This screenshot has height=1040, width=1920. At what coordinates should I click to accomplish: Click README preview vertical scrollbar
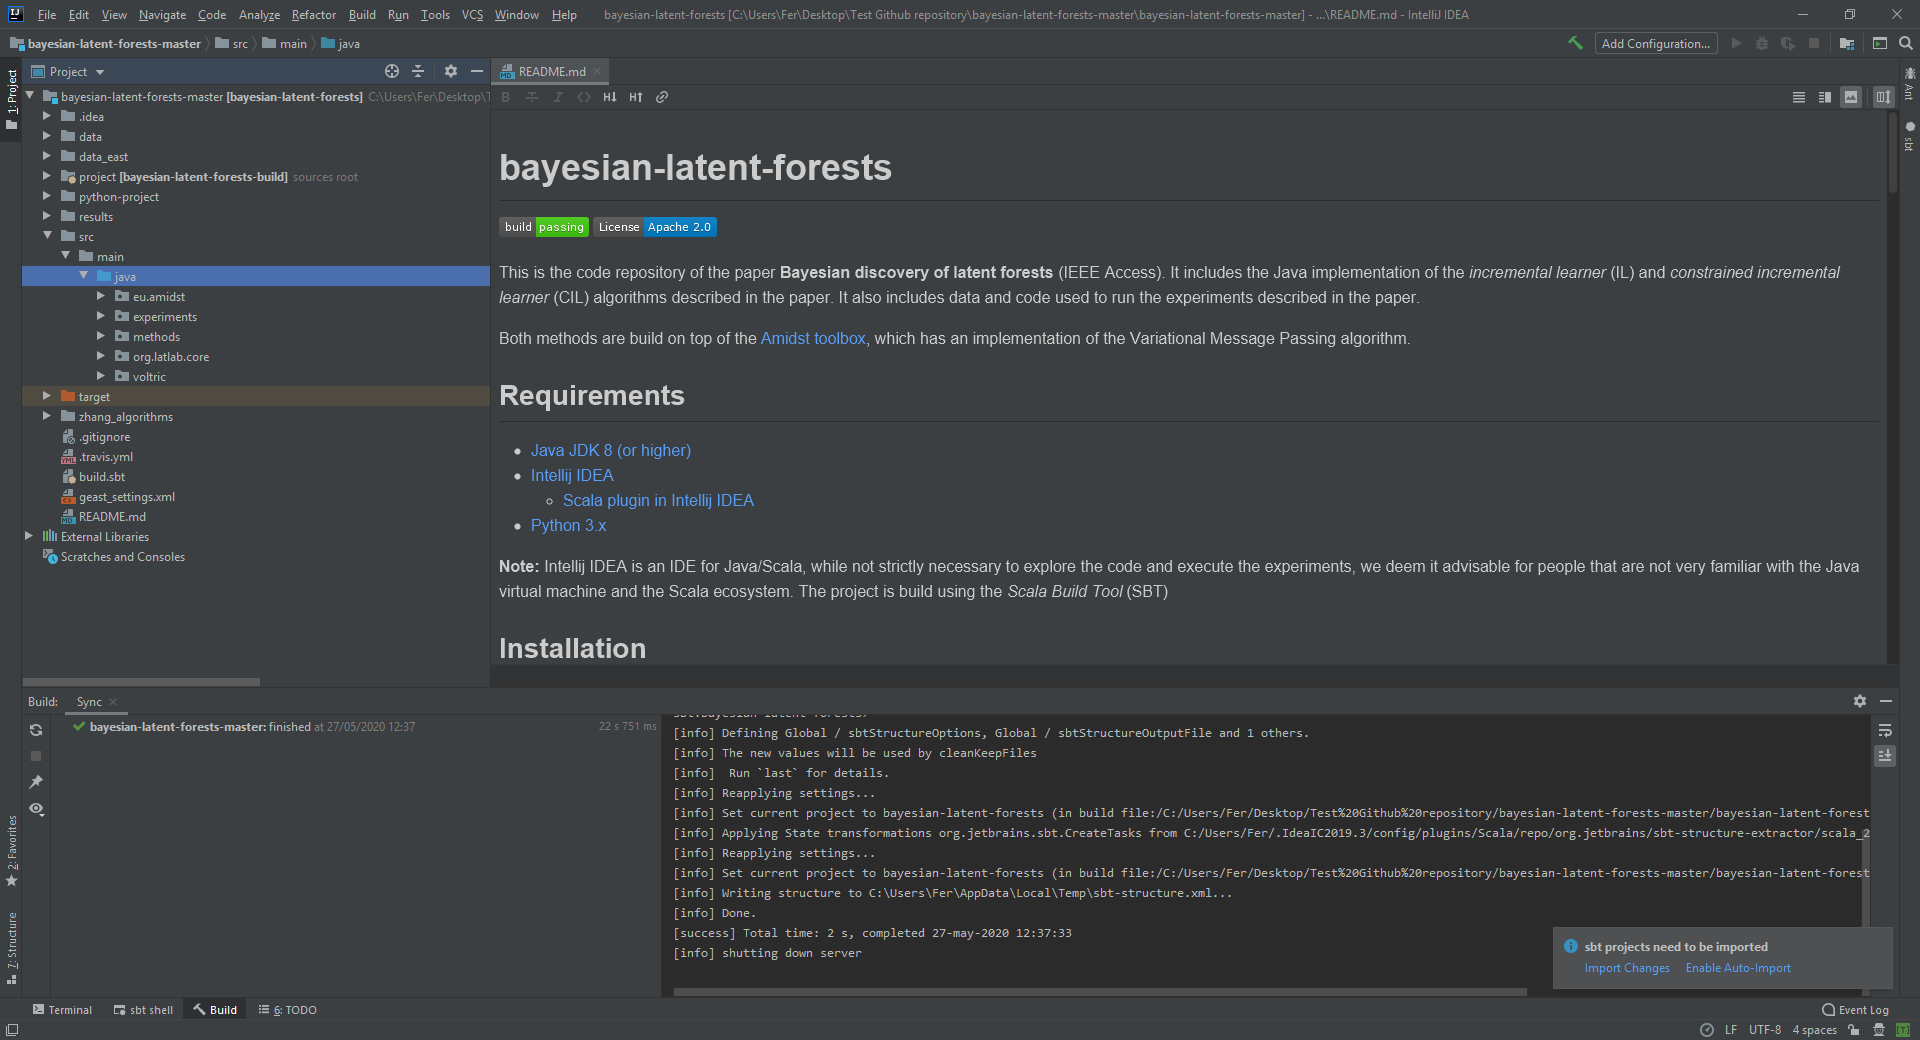tap(1892, 152)
